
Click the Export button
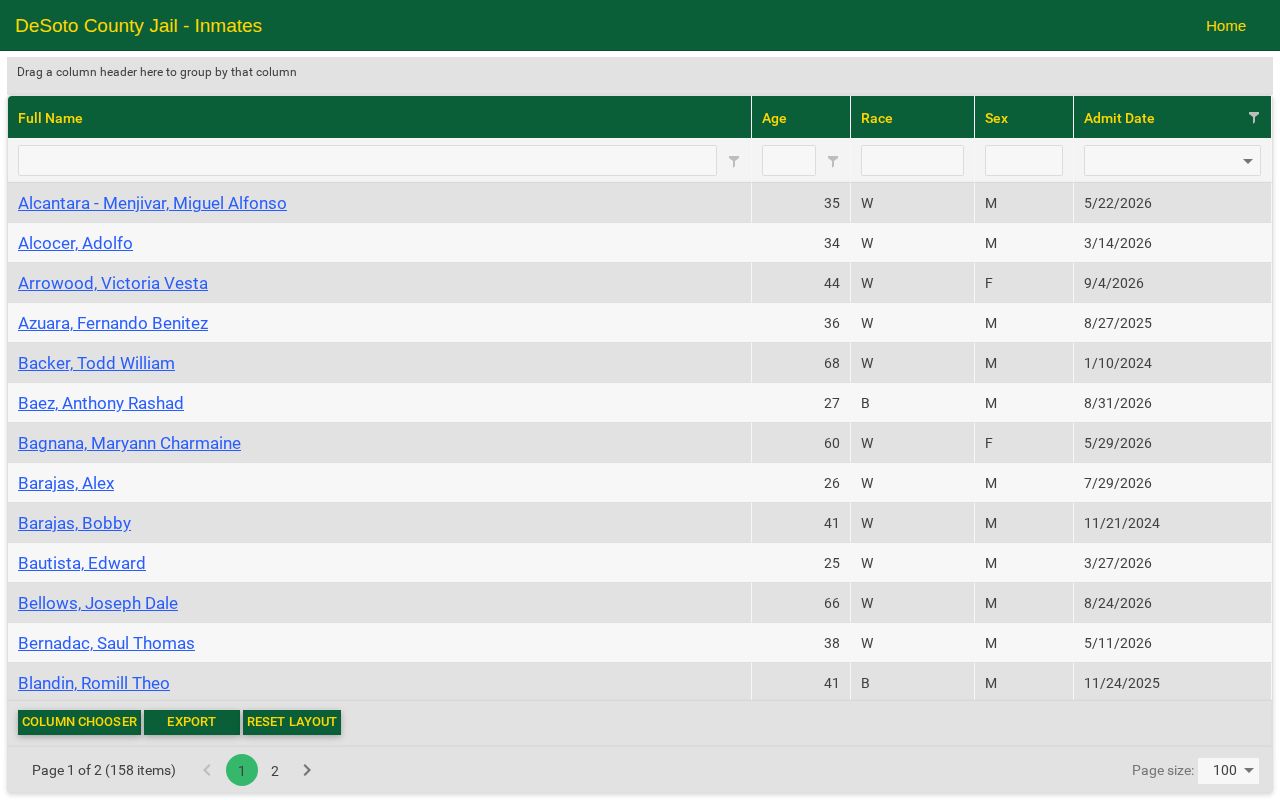191,722
